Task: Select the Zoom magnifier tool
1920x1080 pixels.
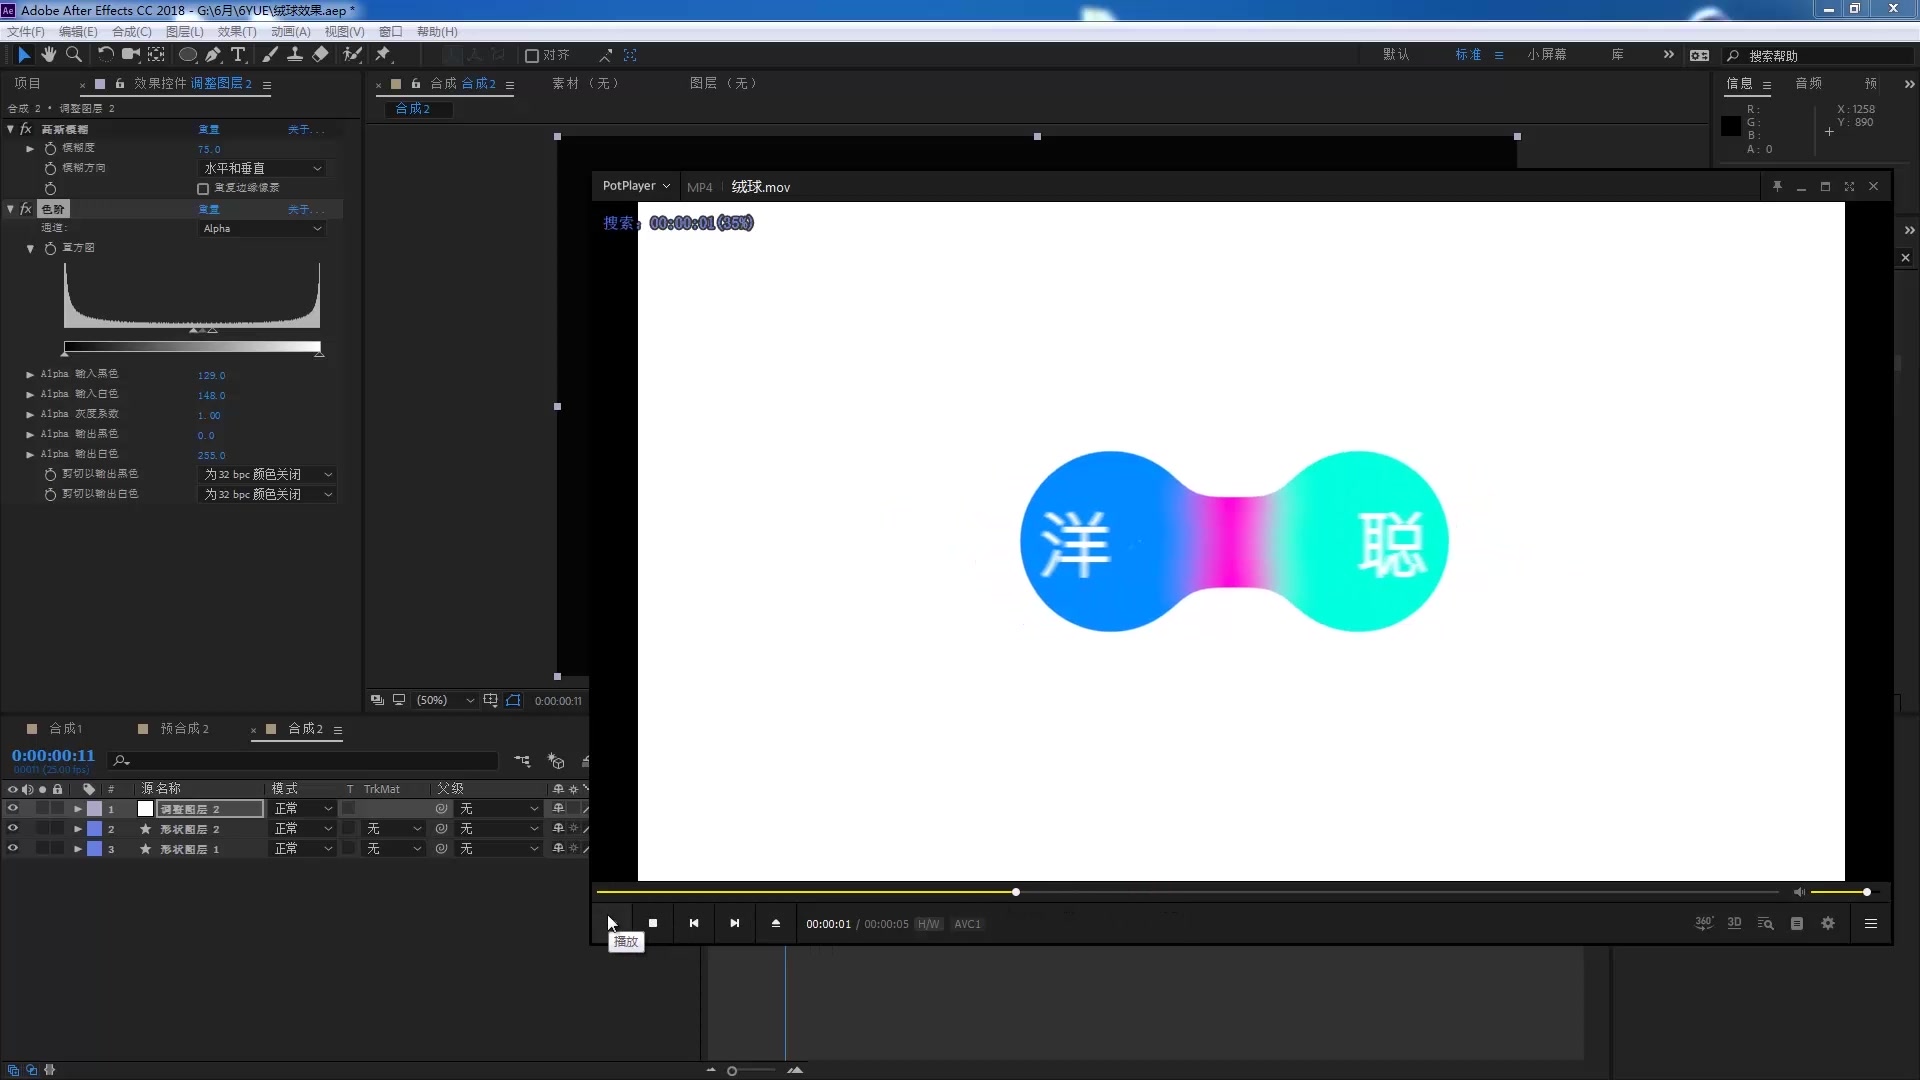Action: click(73, 55)
